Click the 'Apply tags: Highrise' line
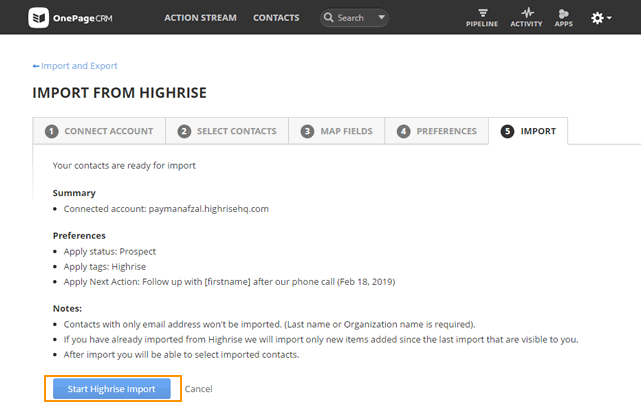 [x=105, y=267]
